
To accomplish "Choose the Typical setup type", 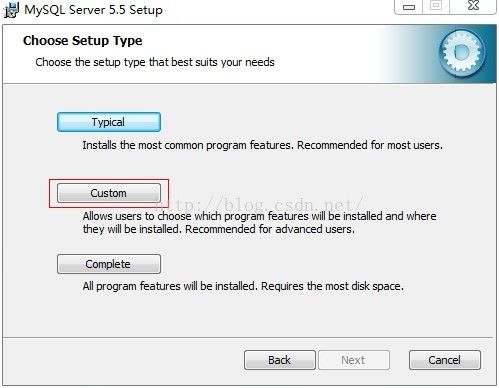I will click(109, 122).
